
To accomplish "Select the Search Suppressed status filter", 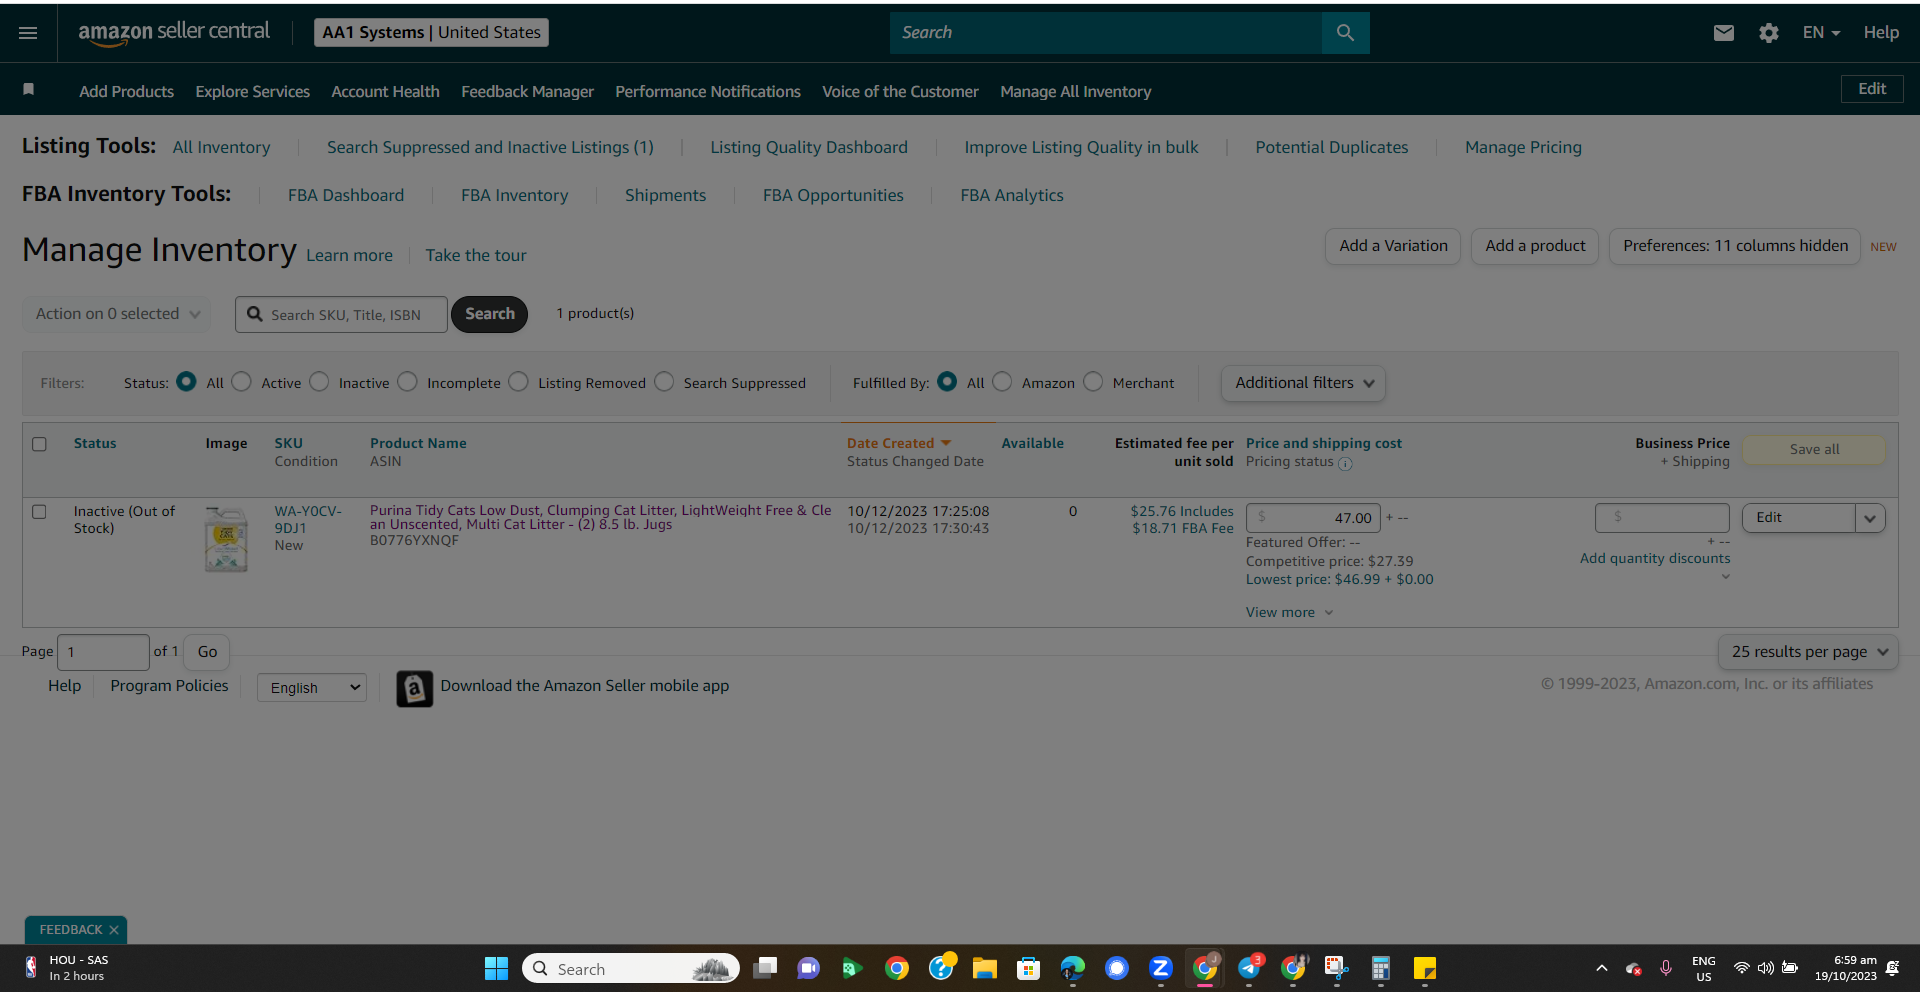I will [x=664, y=382].
